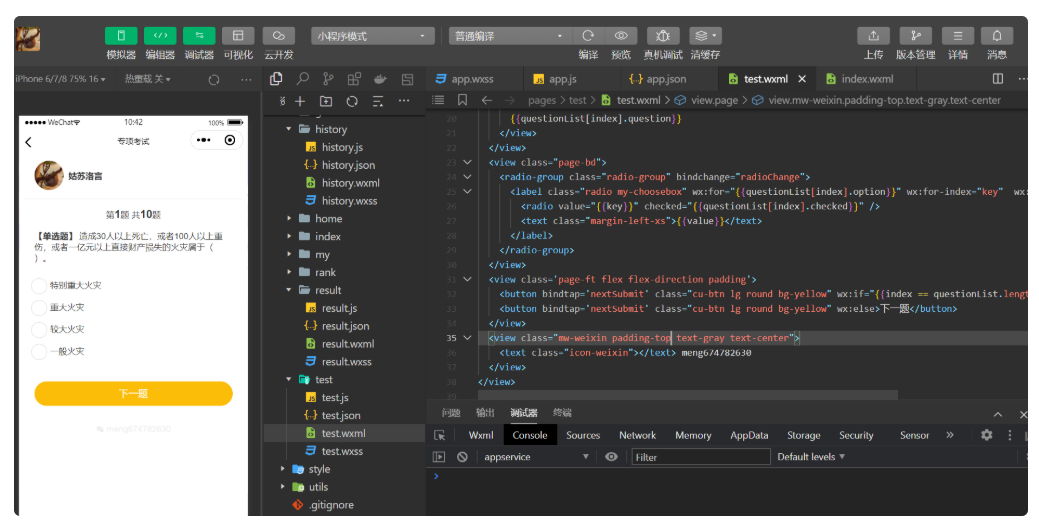
Task: Open 热重载 hot reload dropdown
Action: [x=148, y=79]
